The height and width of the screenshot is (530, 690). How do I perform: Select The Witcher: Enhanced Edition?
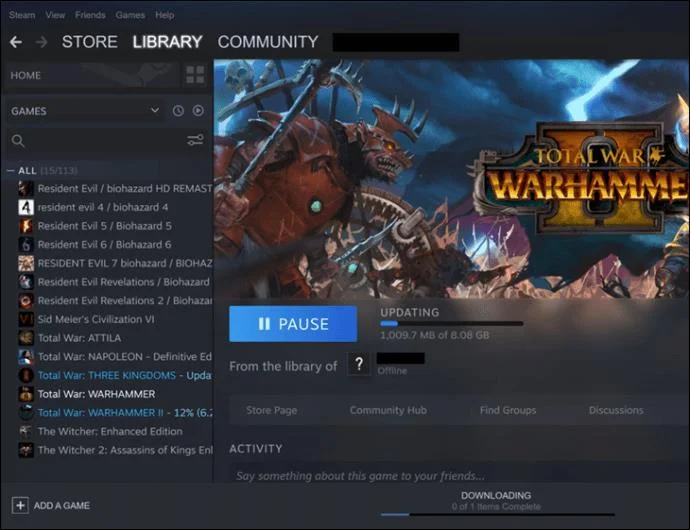coord(110,431)
